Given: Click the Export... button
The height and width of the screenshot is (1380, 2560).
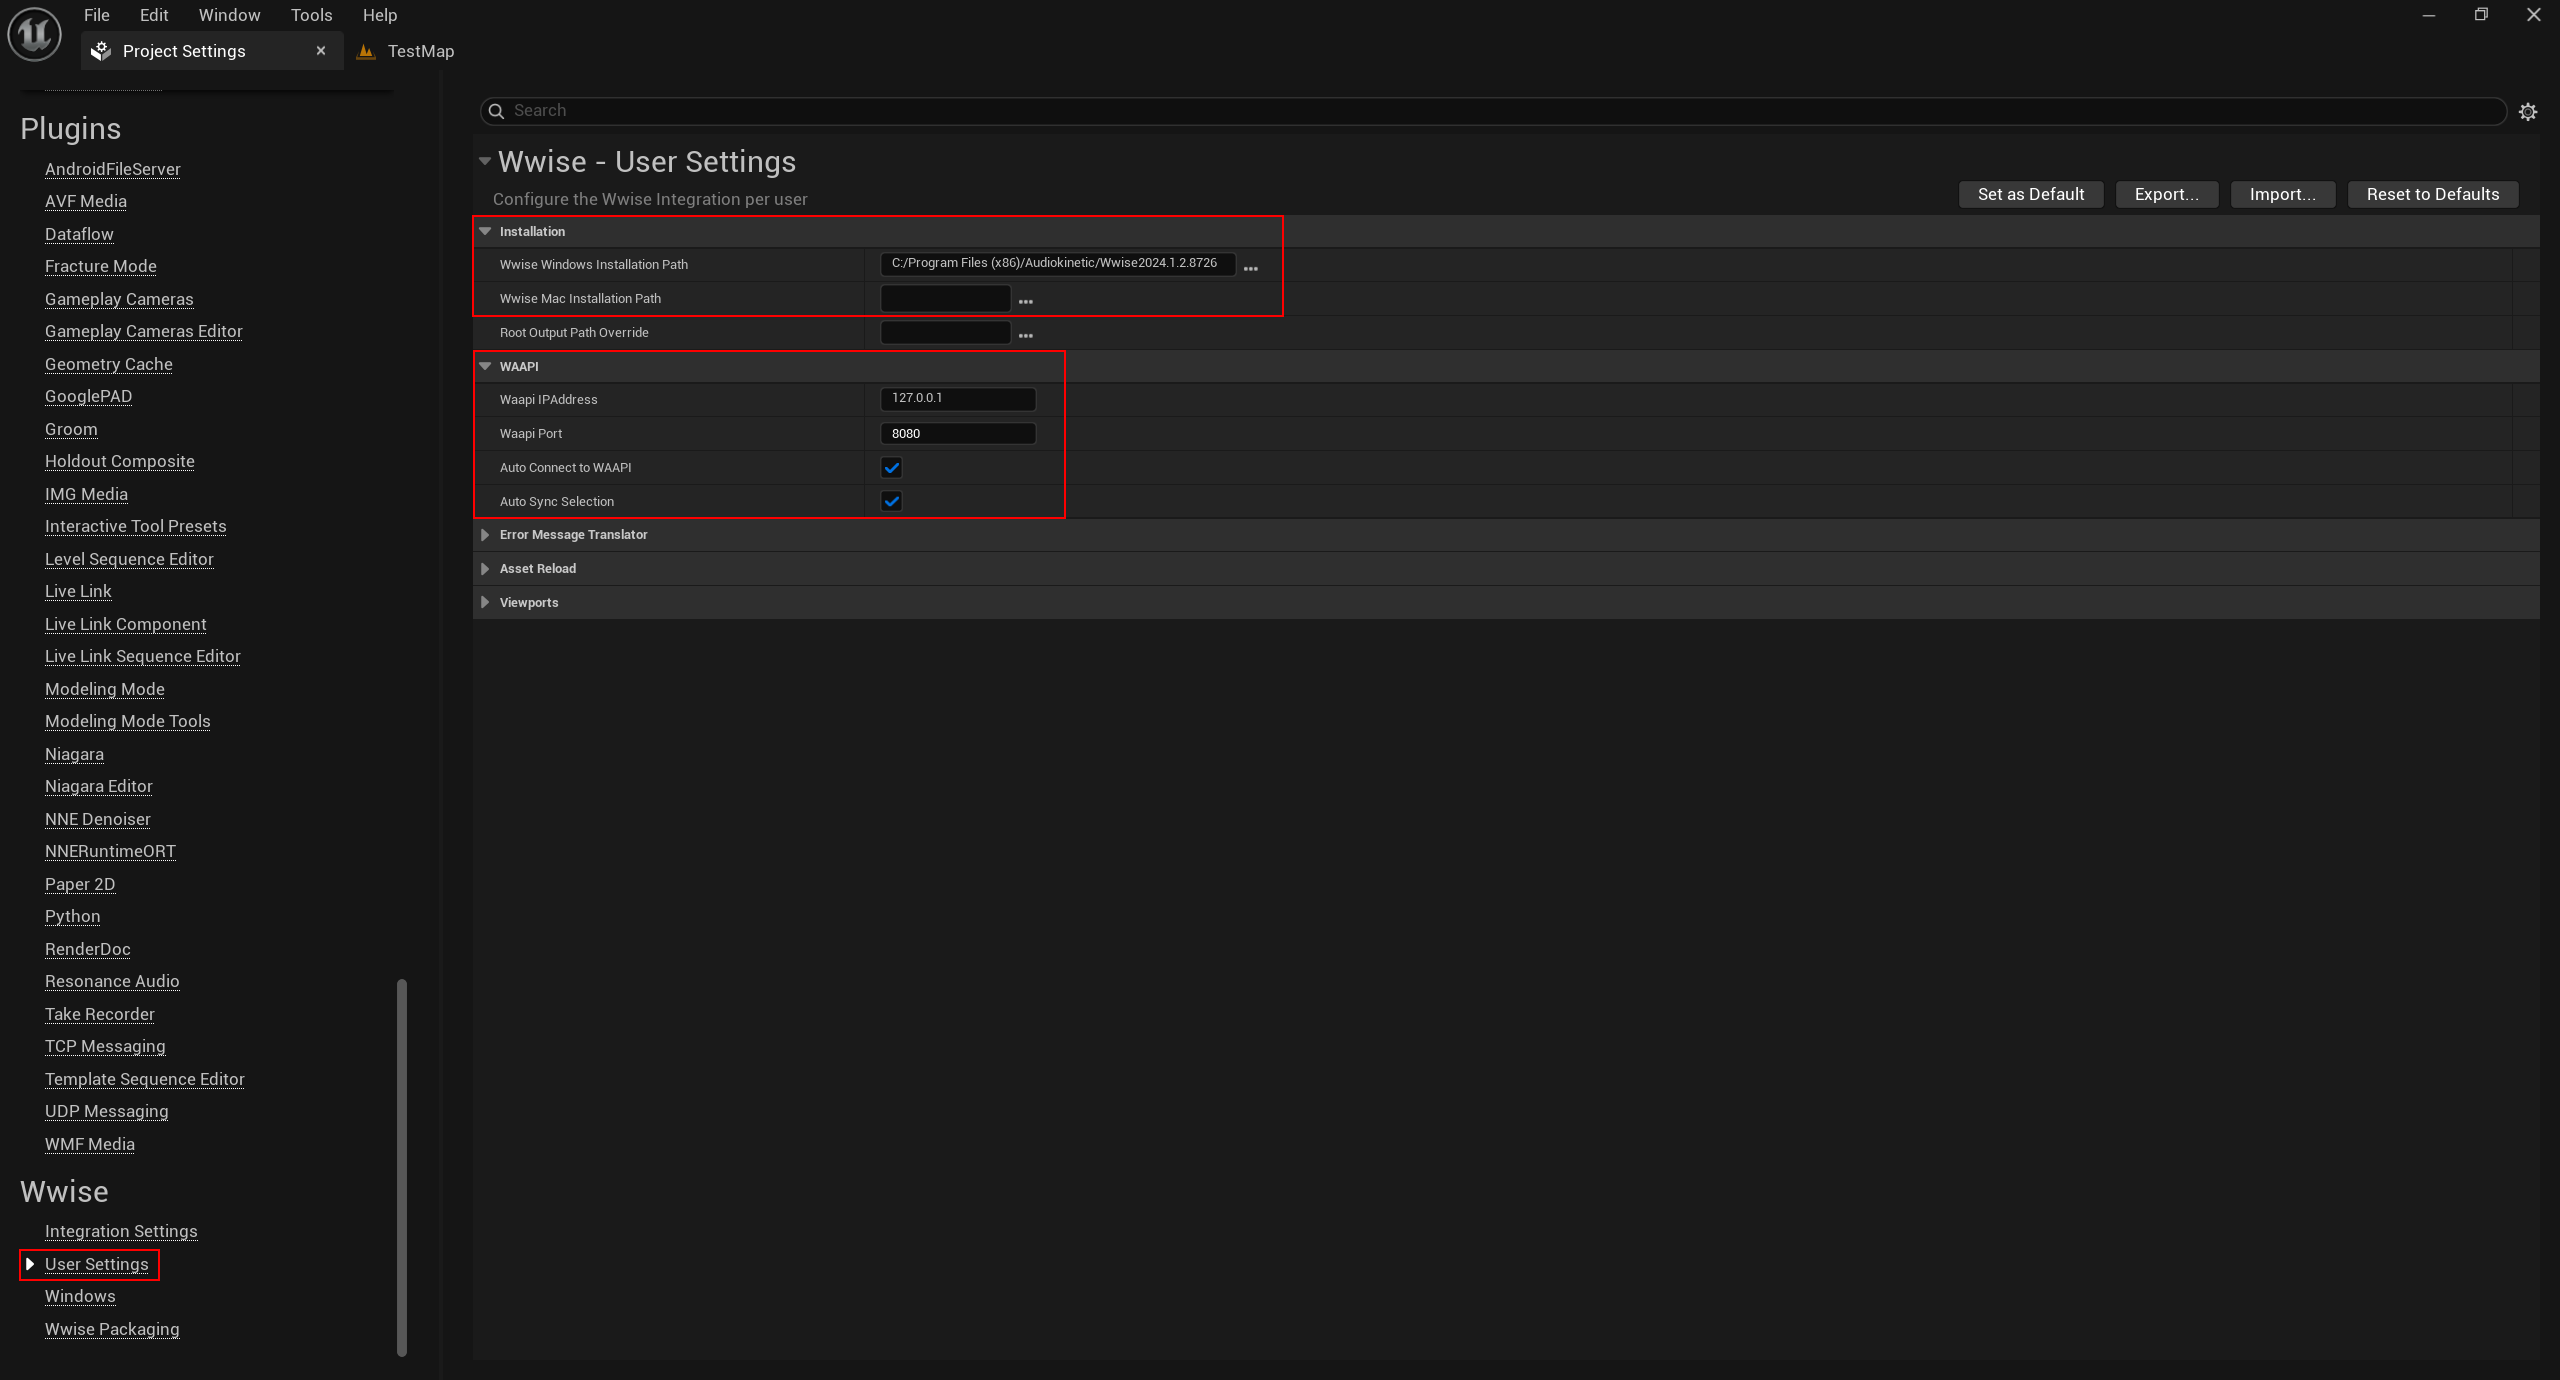Looking at the screenshot, I should tap(2167, 194).
